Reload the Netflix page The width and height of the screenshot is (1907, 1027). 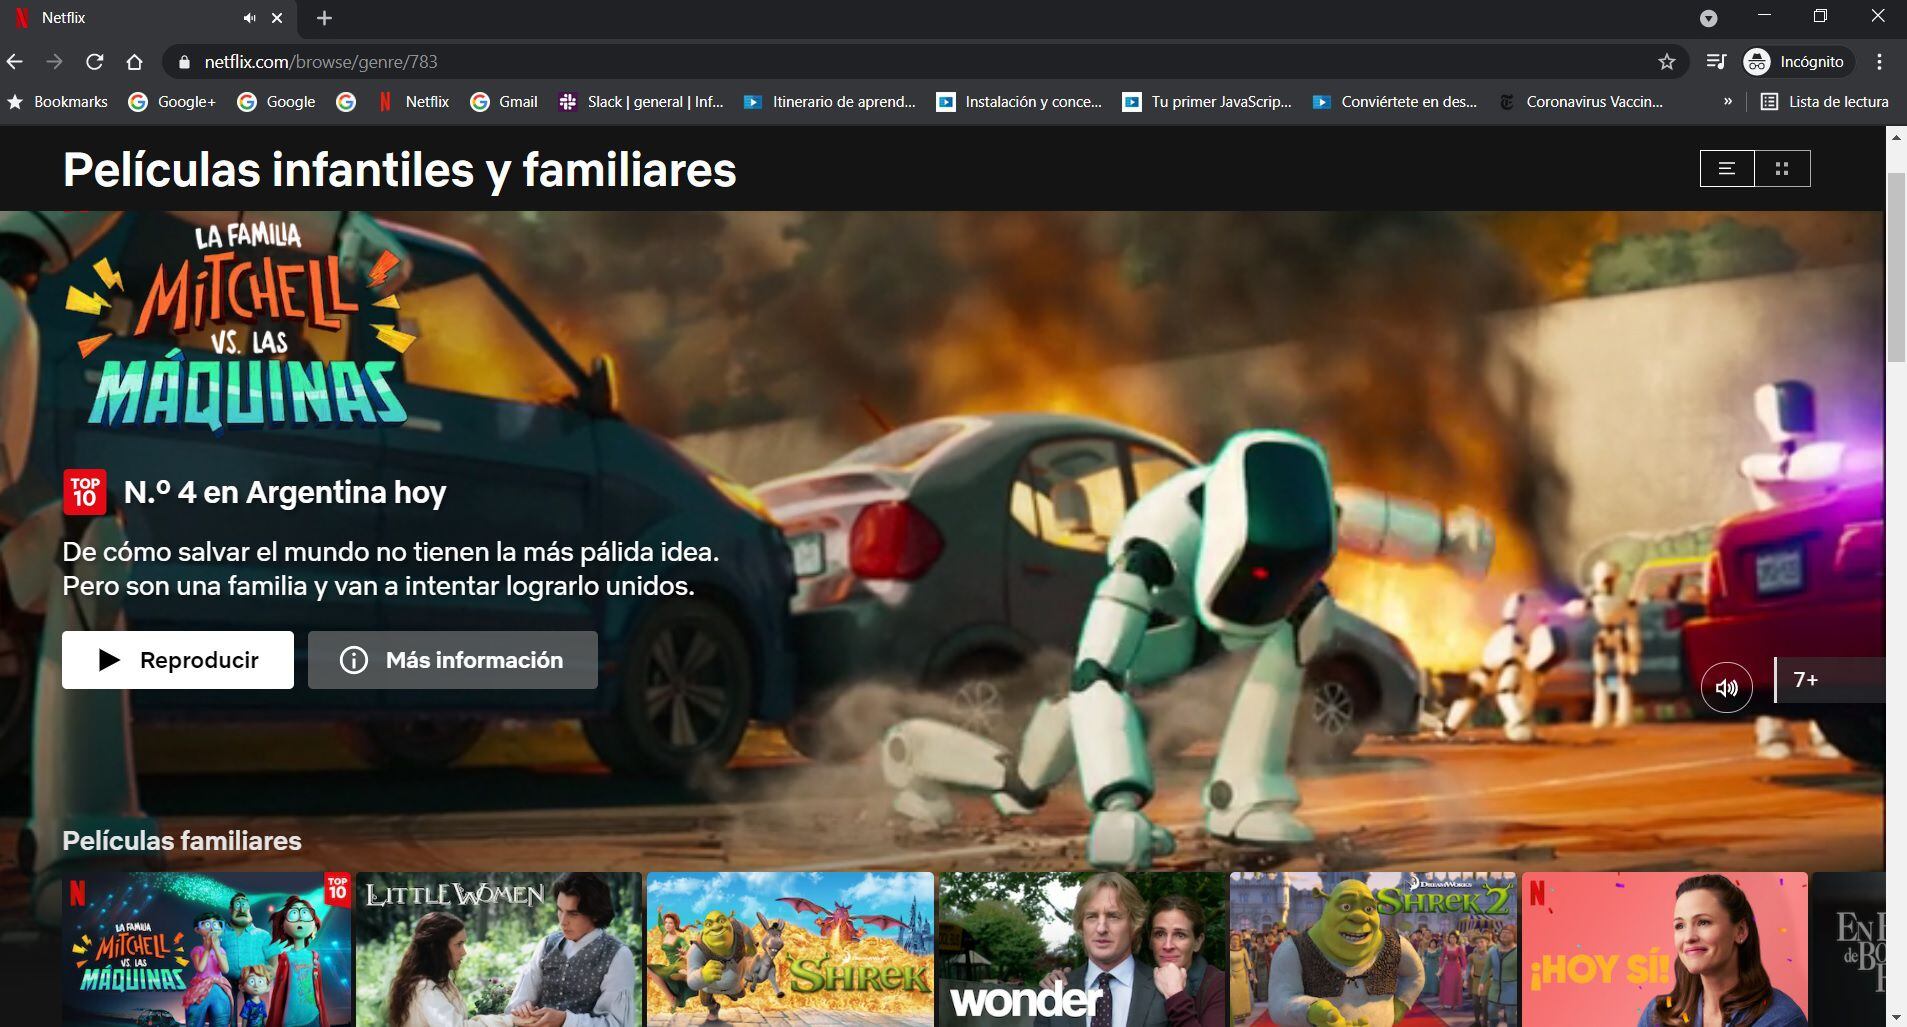95,62
